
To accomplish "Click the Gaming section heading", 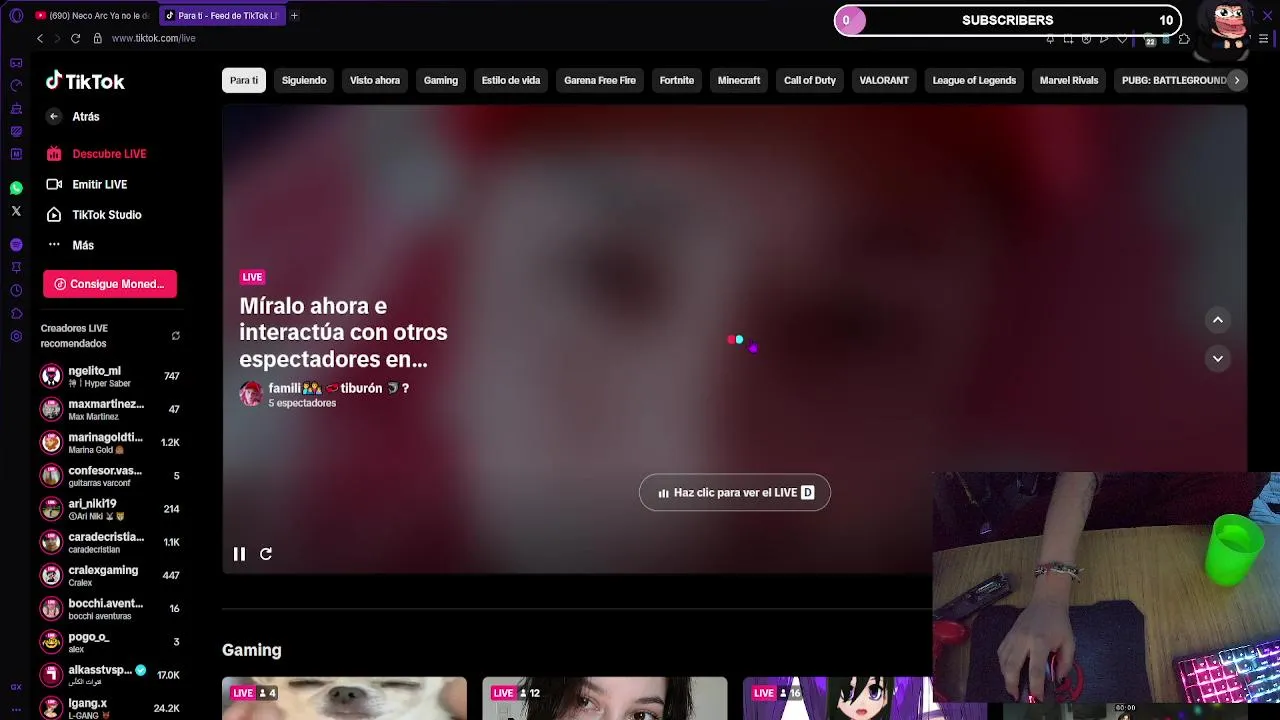I will 252,650.
